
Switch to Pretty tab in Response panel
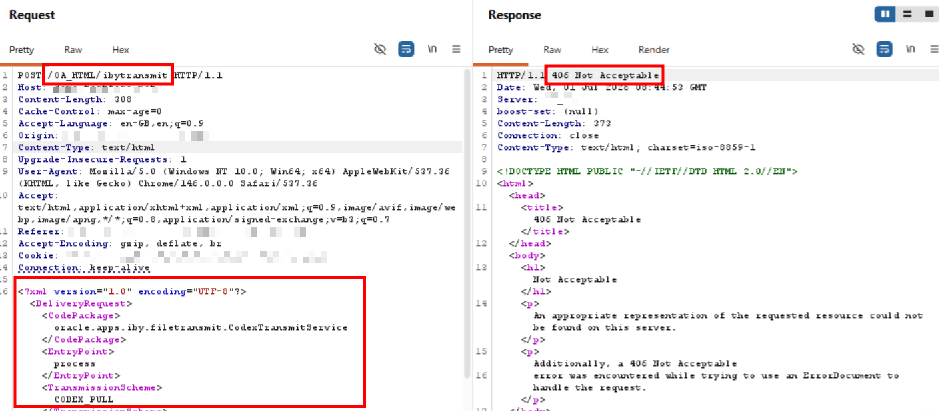501,50
